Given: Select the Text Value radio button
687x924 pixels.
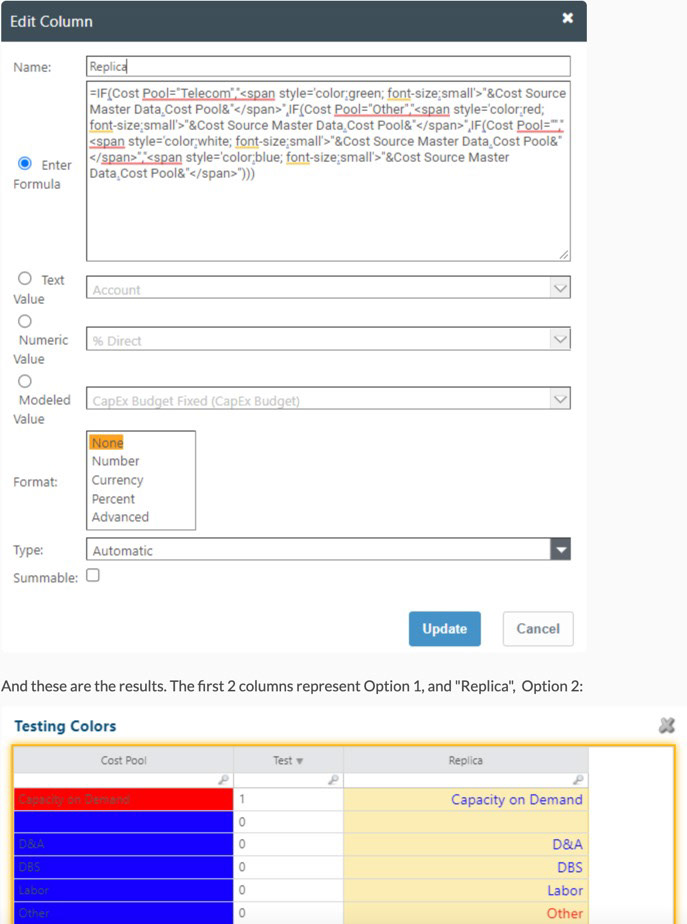Looking at the screenshot, I should 25,278.
